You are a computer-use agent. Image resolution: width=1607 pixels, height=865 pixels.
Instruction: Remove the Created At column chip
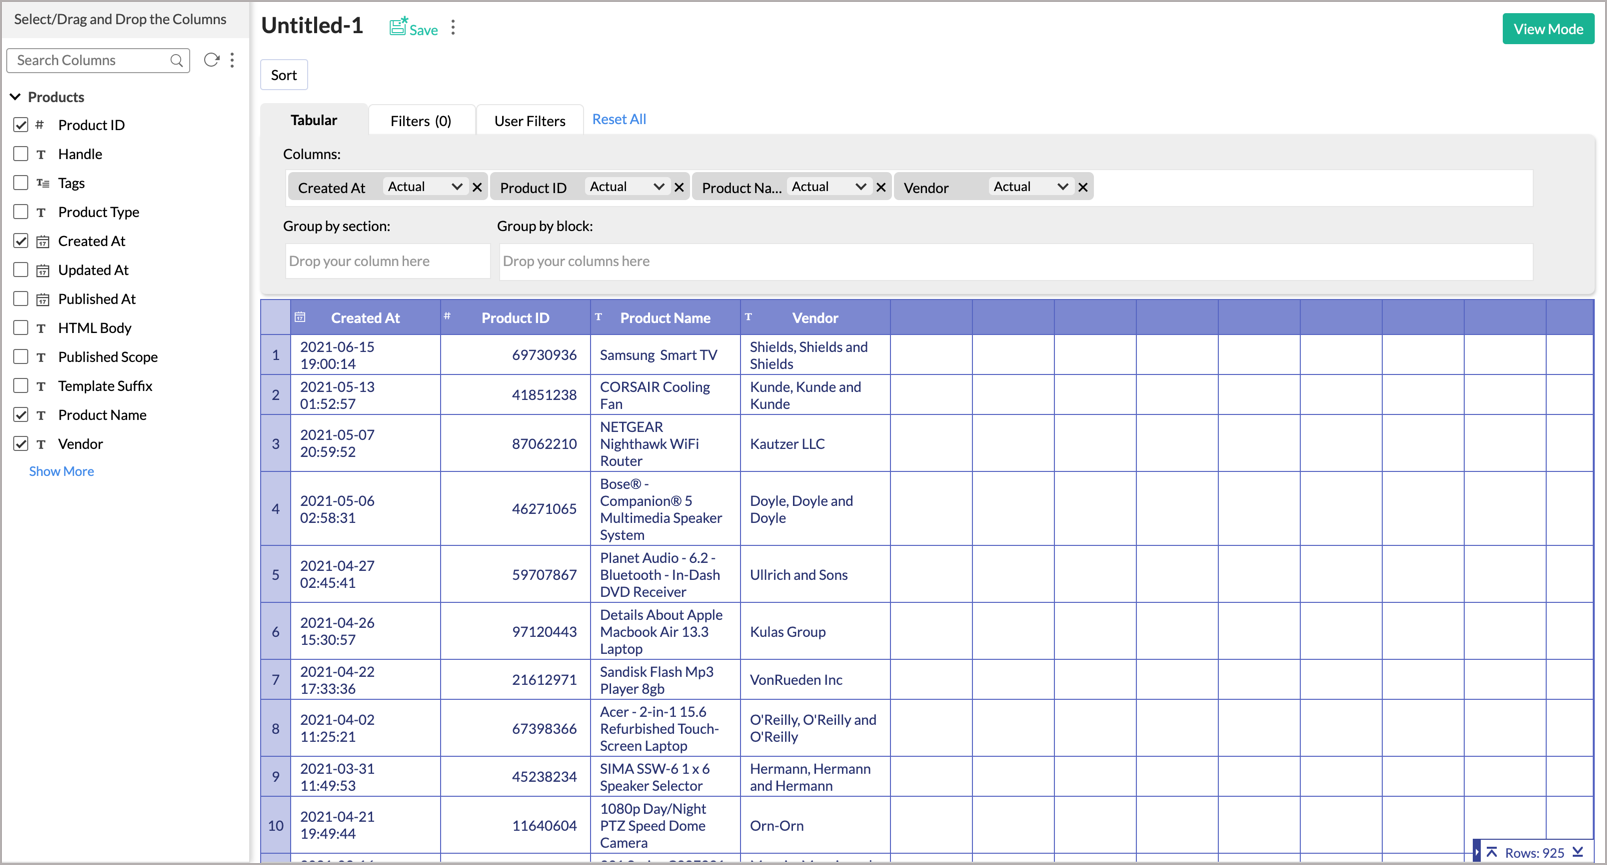[477, 187]
